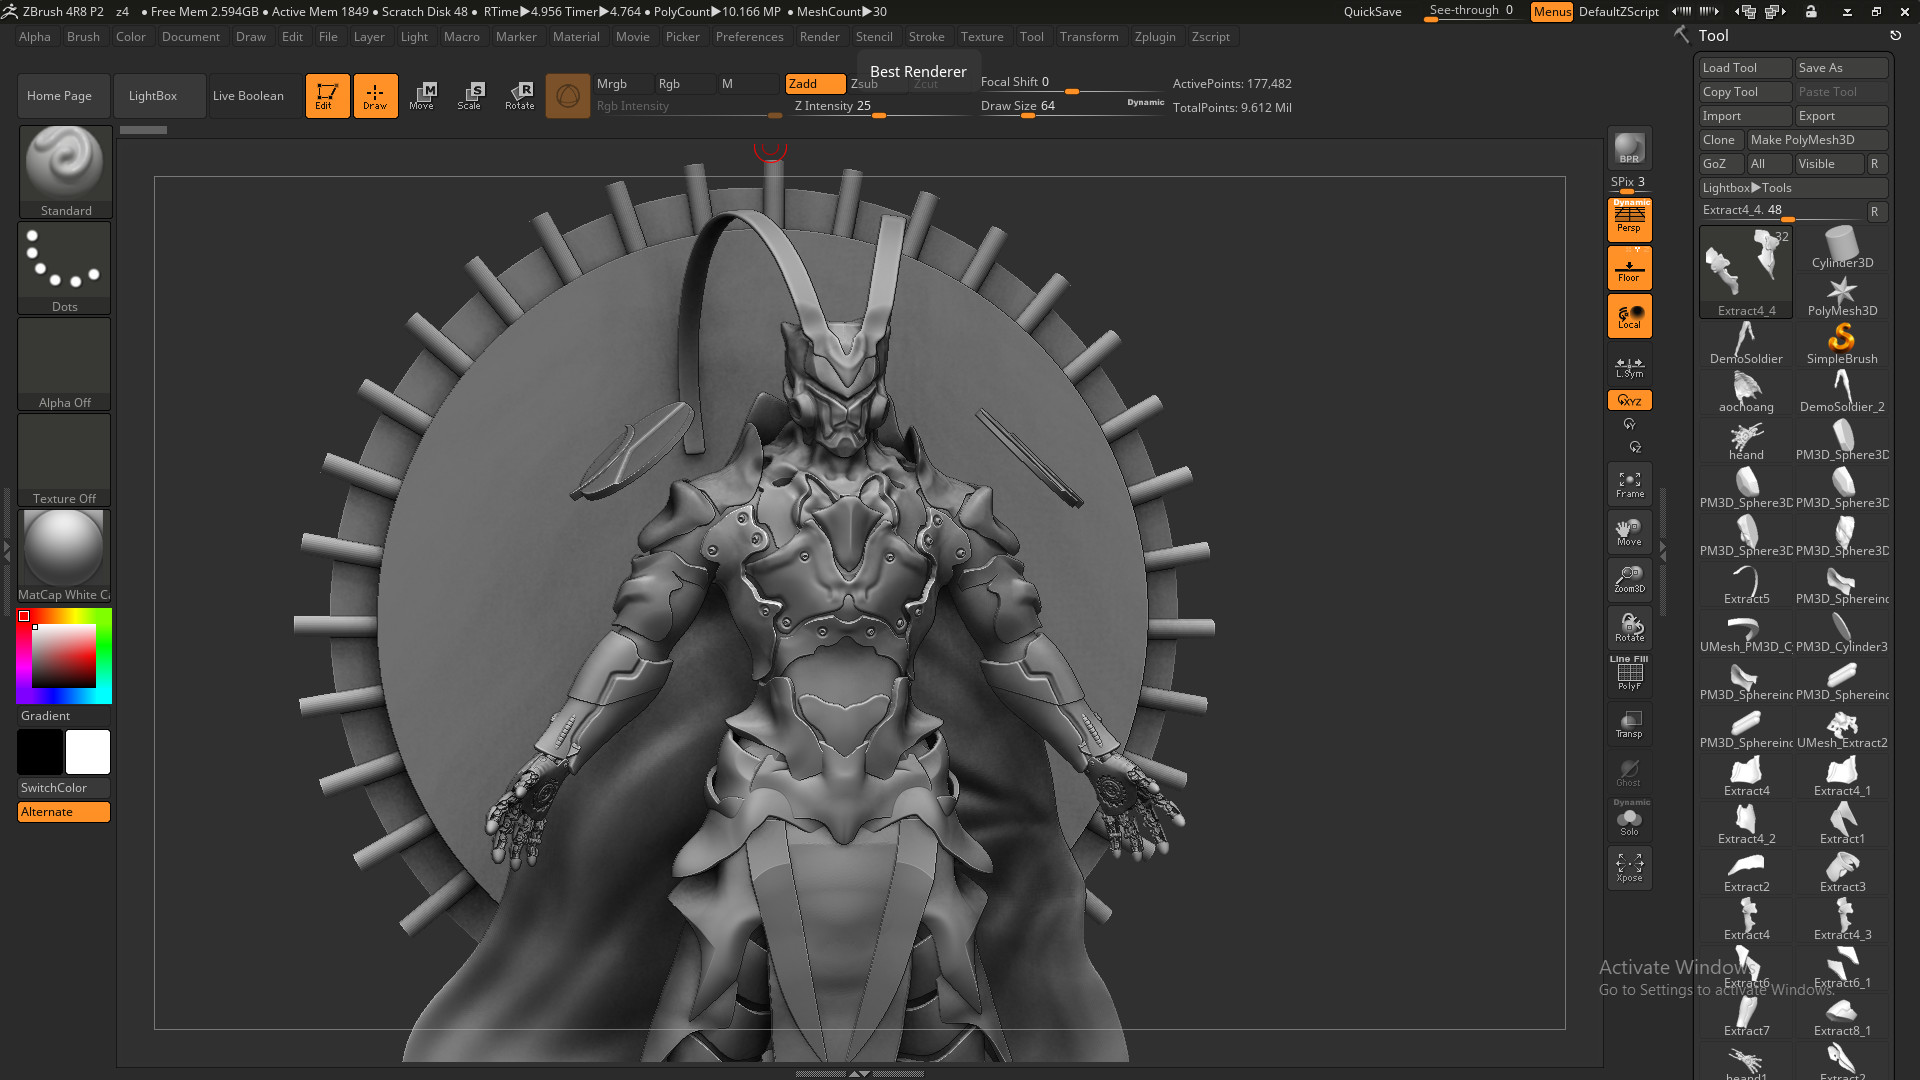
Task: Open the Alpha Off selector
Action: (65, 364)
